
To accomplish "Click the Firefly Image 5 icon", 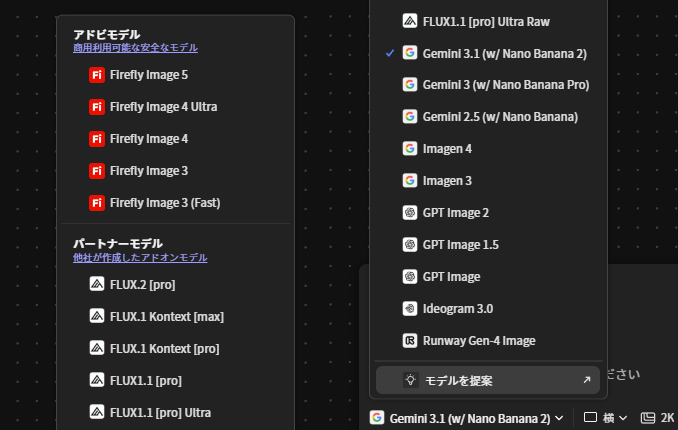I will coord(97,75).
